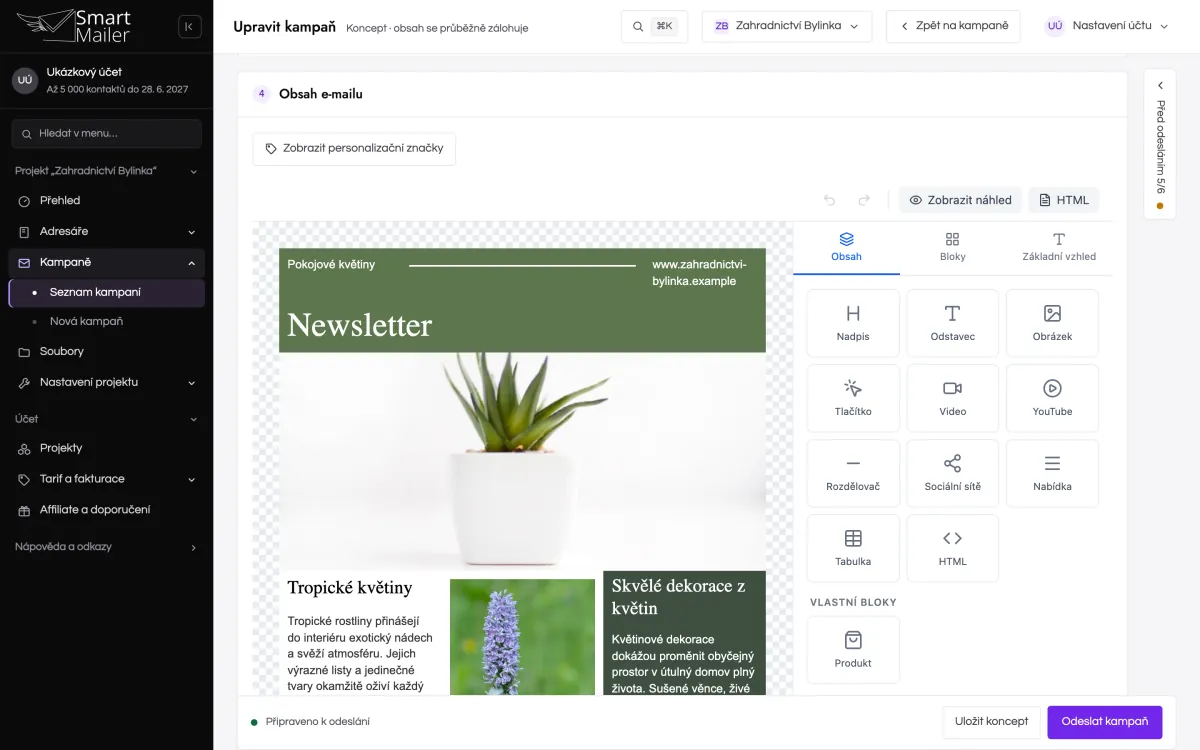Select the potted plant image in the email

[x=522, y=462]
